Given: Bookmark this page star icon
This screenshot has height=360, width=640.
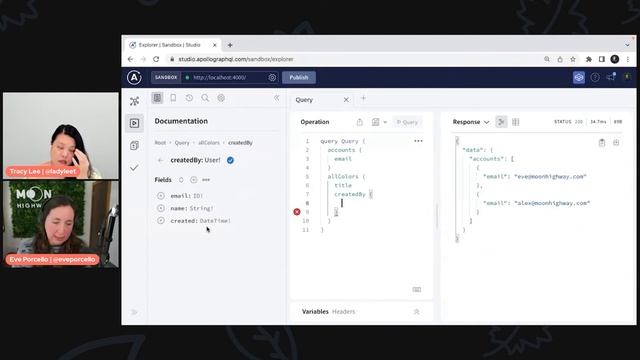Looking at the screenshot, I should click(573, 59).
